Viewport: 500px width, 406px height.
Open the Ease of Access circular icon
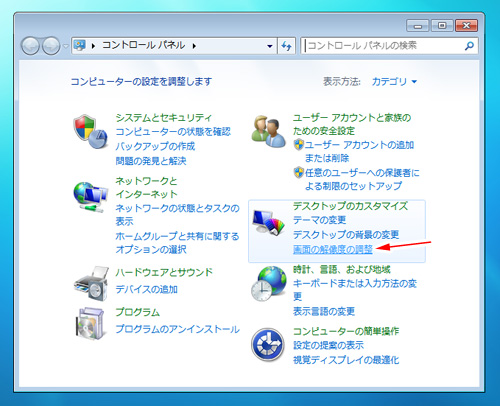pyautogui.click(x=268, y=345)
